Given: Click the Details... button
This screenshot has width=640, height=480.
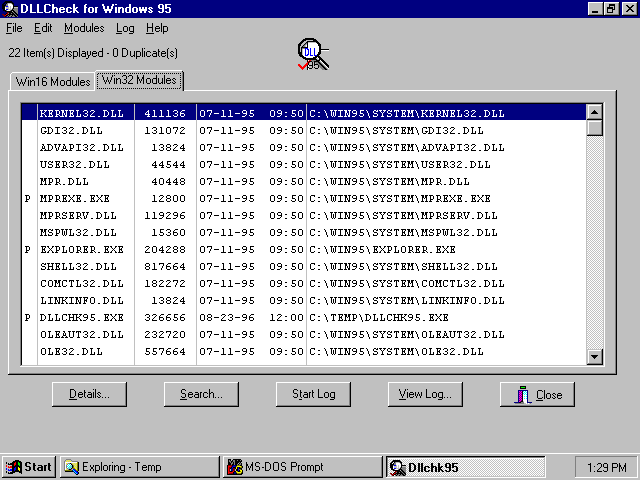Looking at the screenshot, I should tap(89, 394).
